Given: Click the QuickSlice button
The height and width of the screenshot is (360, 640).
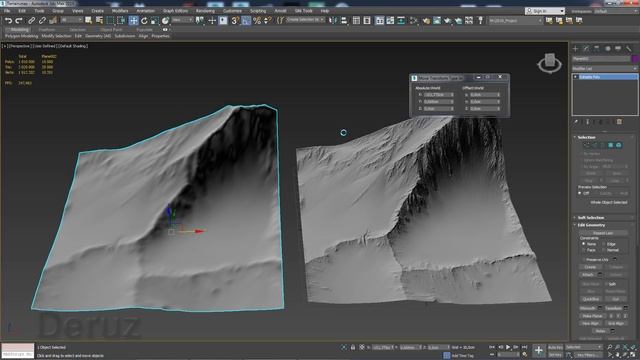Looking at the screenshot, I should pos(591,299).
